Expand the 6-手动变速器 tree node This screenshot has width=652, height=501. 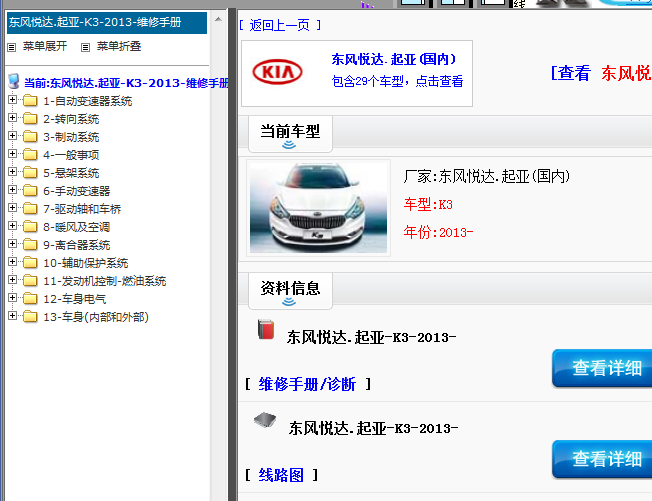[12, 190]
